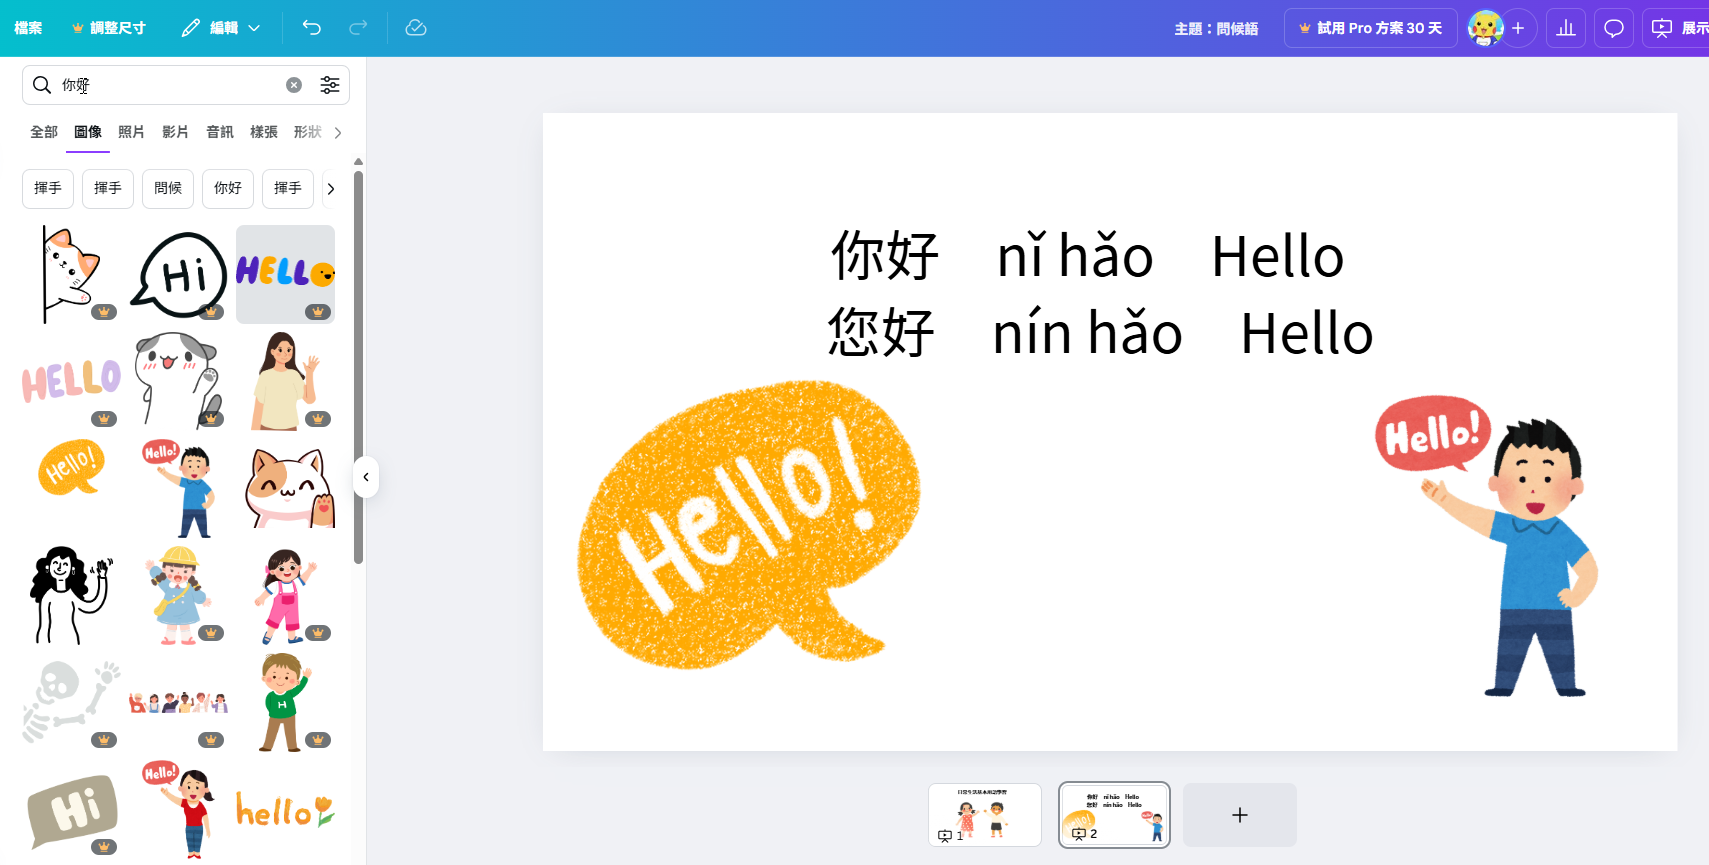Click the 展示 present button
This screenshot has height=865, width=1709.
pos(1678,28)
